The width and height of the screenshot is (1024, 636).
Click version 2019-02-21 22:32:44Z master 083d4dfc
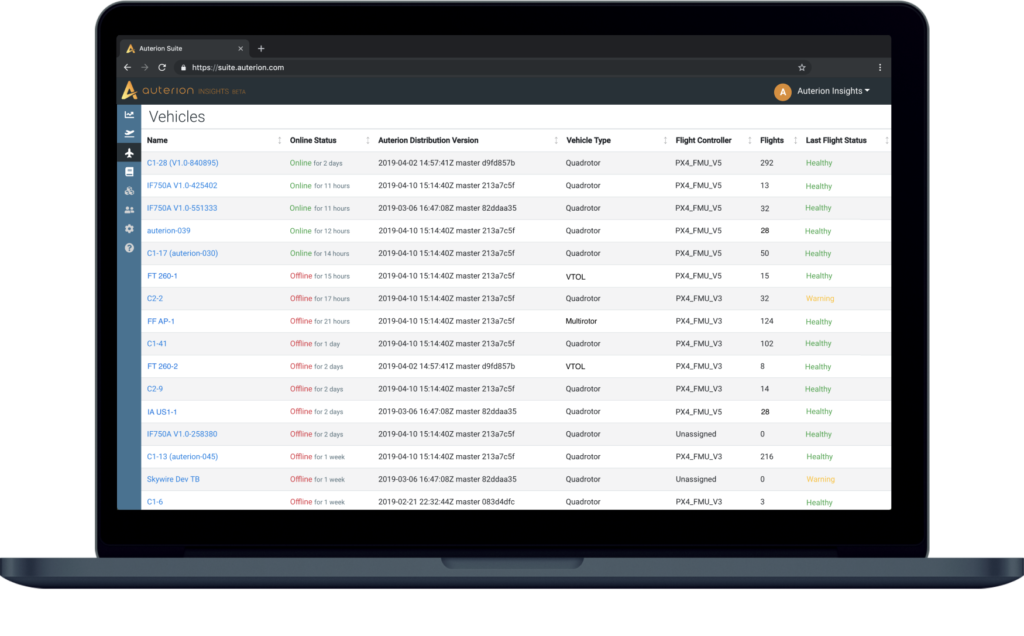[x=446, y=502]
